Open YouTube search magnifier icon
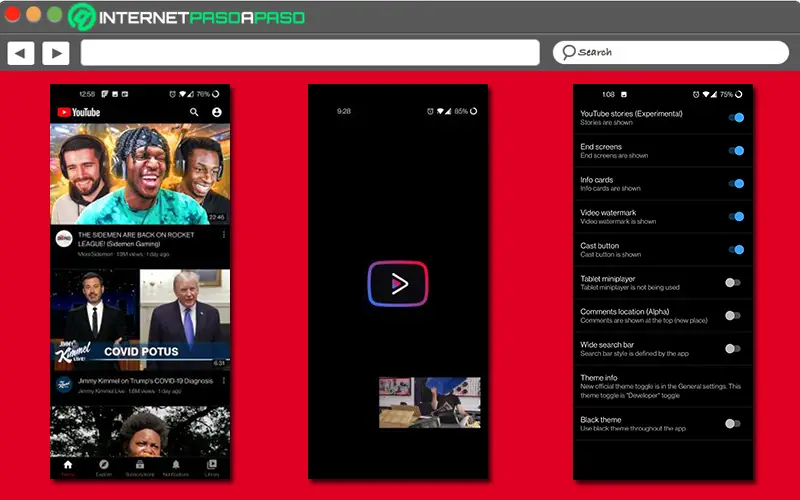 tap(194, 112)
